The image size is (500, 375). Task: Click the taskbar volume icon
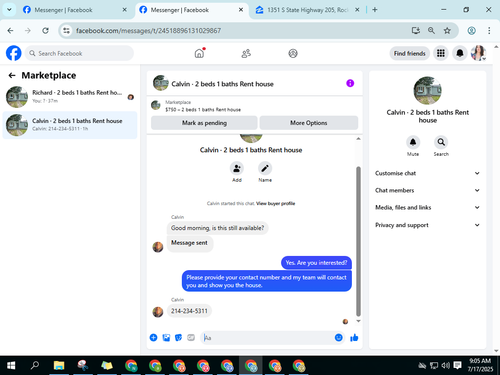pyautogui.click(x=445, y=366)
